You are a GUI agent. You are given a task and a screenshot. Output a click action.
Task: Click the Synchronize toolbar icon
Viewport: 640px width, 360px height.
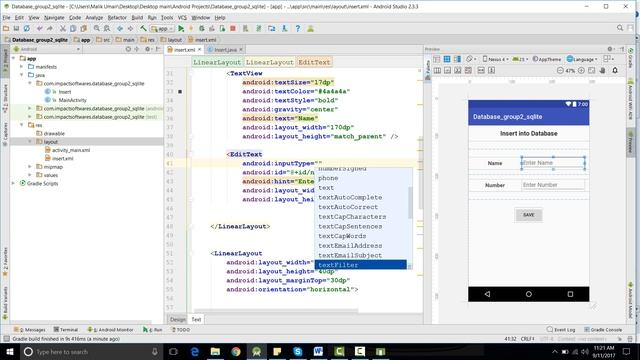click(27, 29)
